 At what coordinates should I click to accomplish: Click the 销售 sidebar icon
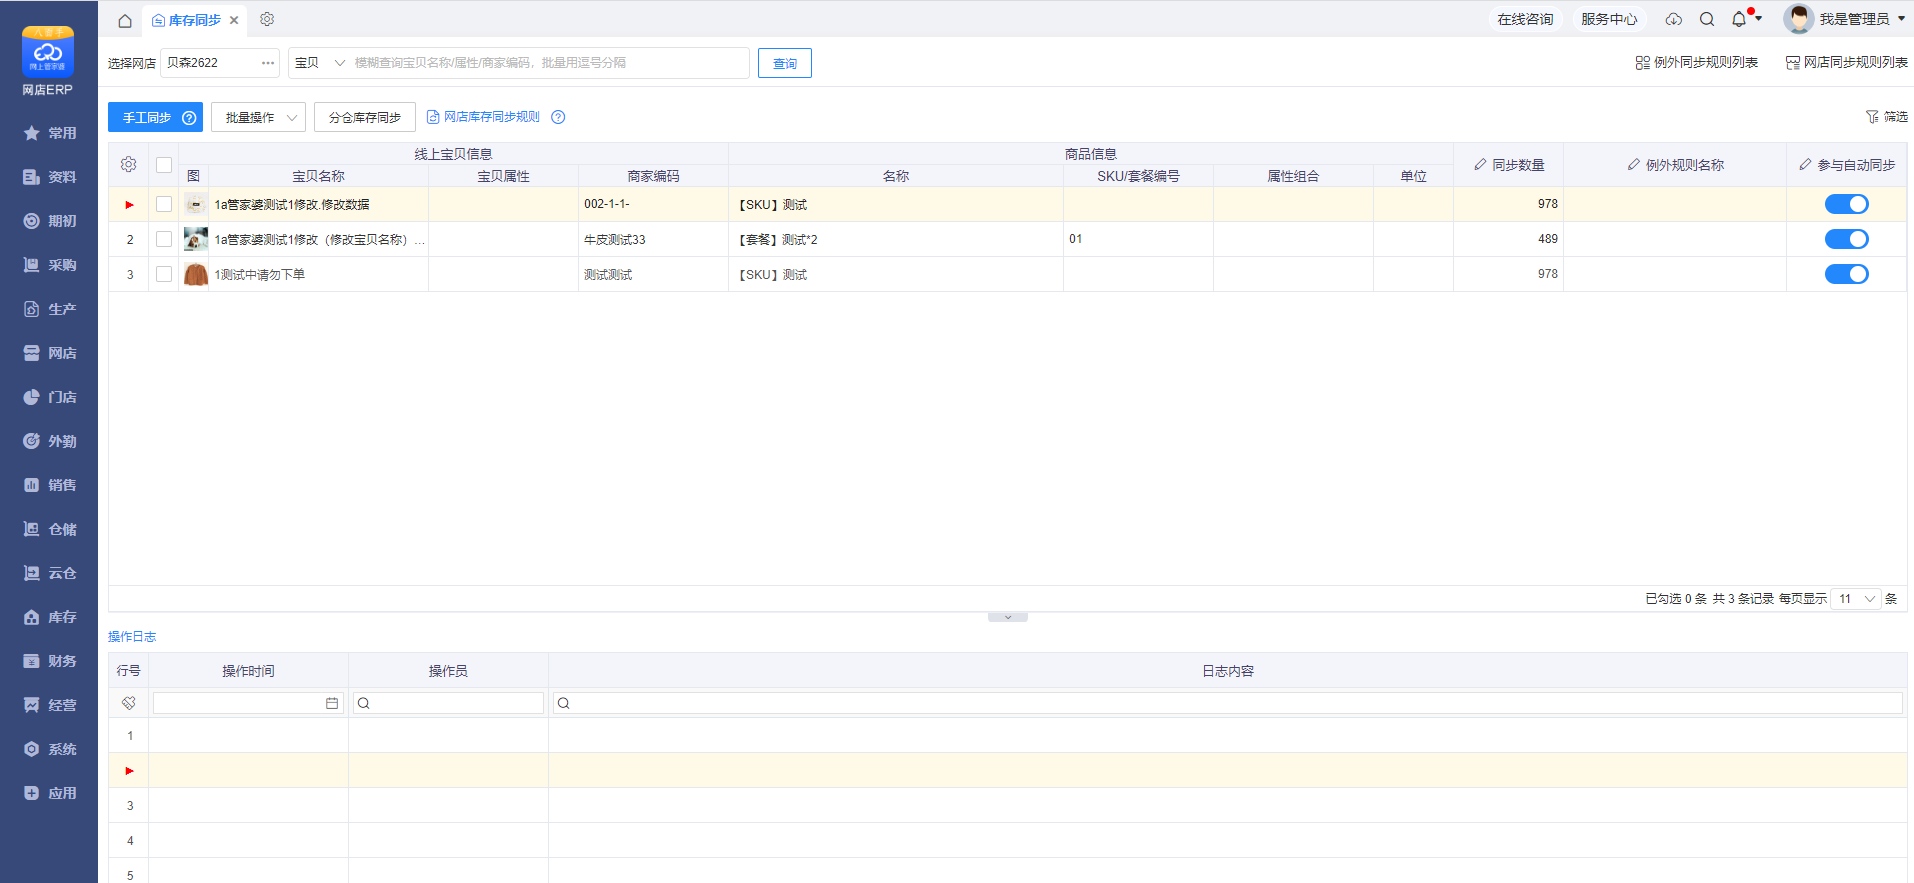[x=31, y=485]
